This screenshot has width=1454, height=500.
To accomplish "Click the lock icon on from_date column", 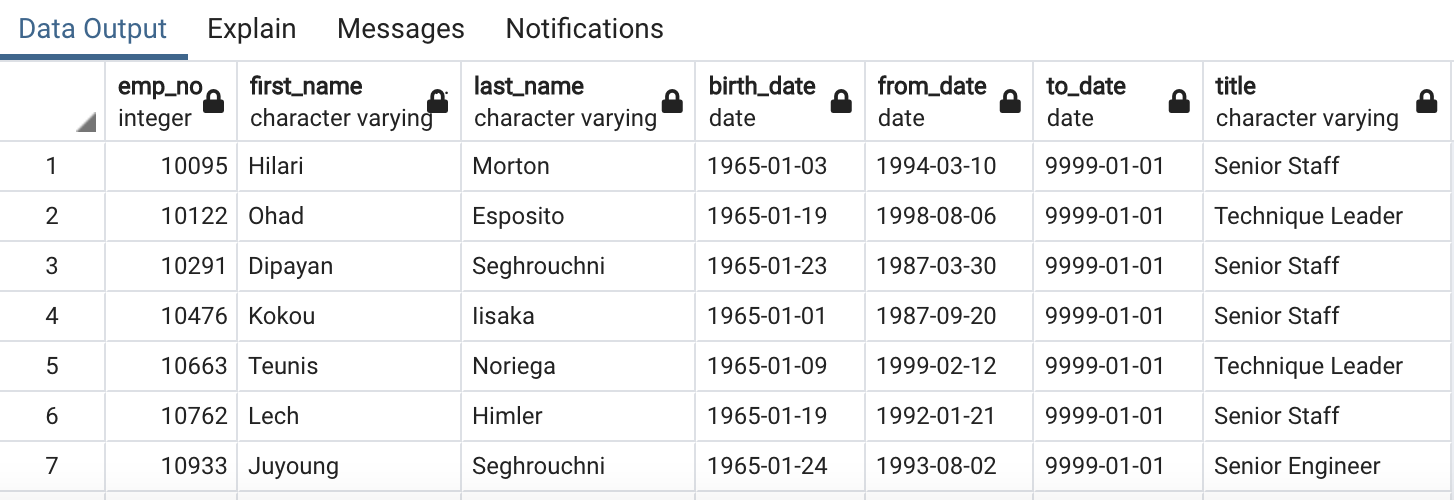I will point(1011,102).
